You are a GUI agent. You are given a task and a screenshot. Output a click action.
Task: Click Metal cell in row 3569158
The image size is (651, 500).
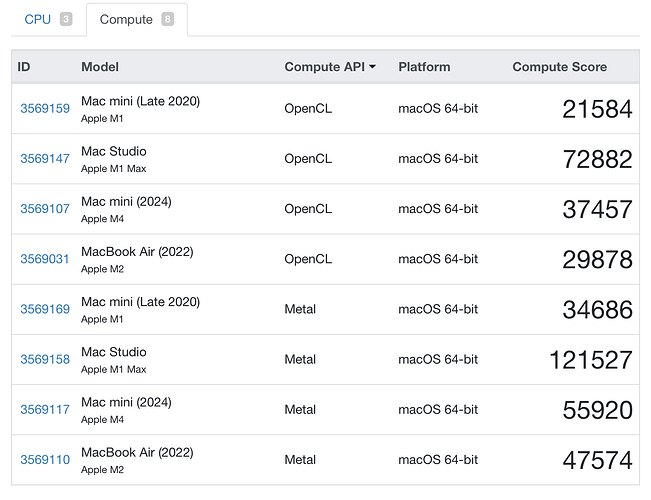(300, 359)
